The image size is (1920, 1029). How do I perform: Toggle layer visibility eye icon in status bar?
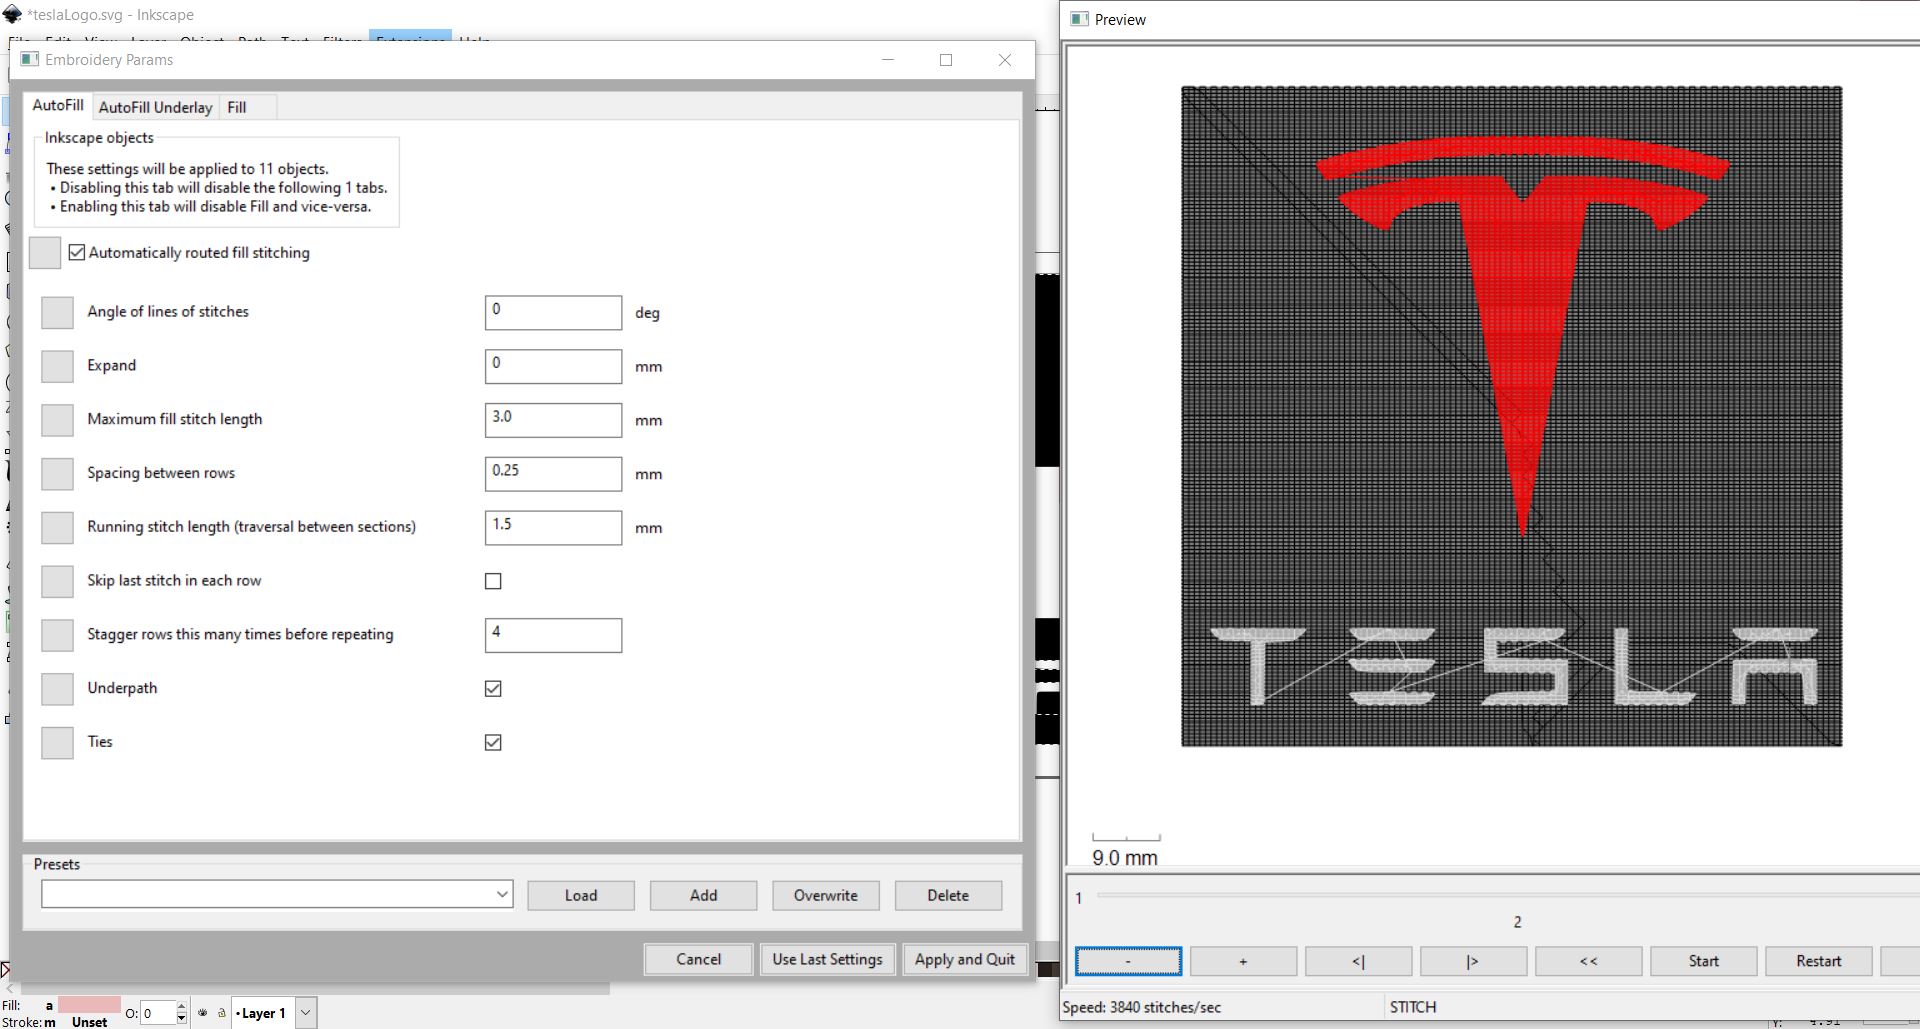click(203, 1013)
